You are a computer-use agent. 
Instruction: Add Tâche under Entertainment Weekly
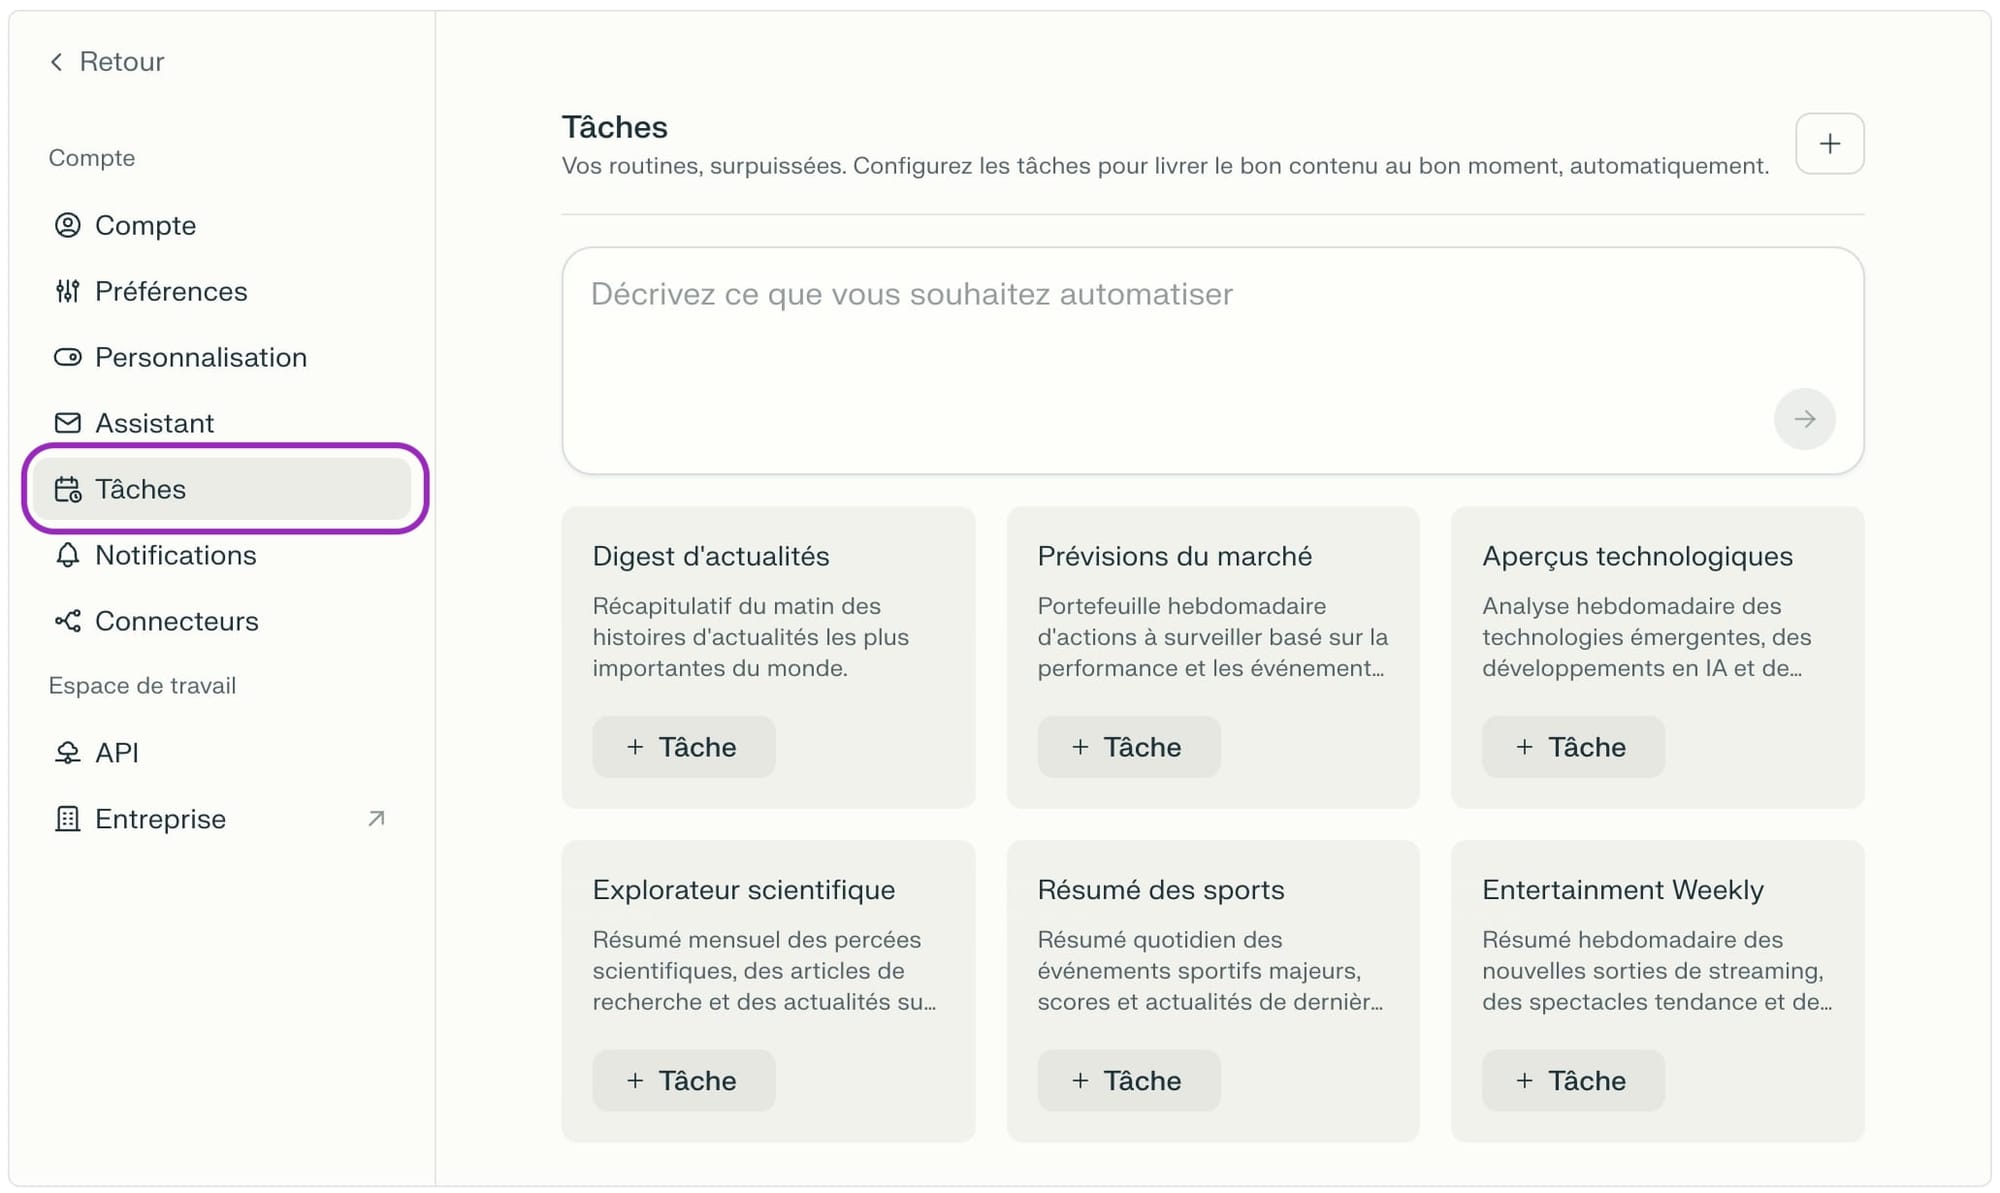click(x=1572, y=1080)
